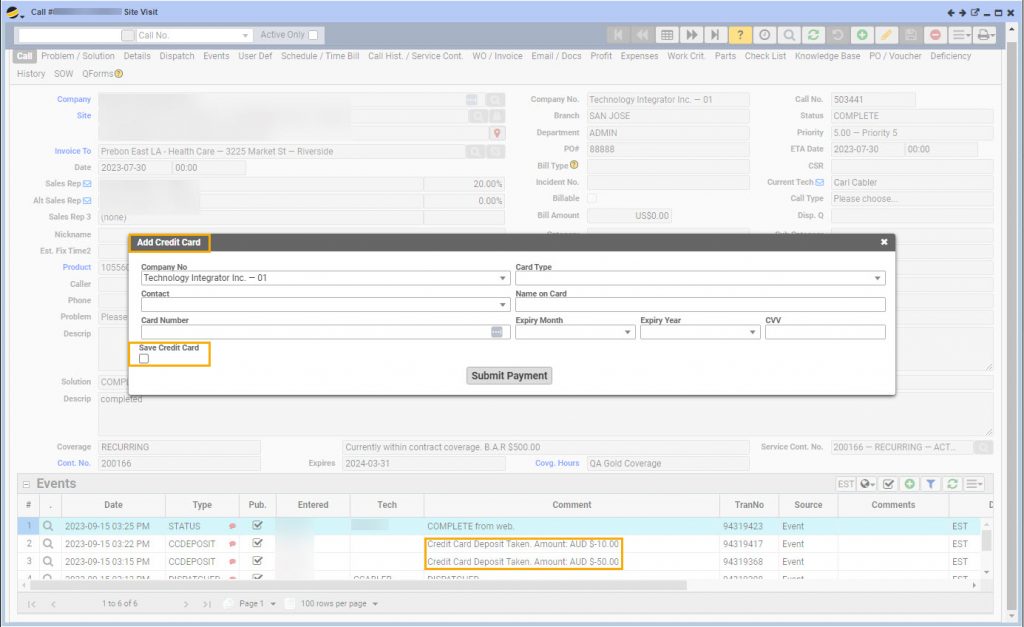This screenshot has height=627, width=1024.
Task: Switch to the Dispatch tab
Action: tap(177, 56)
